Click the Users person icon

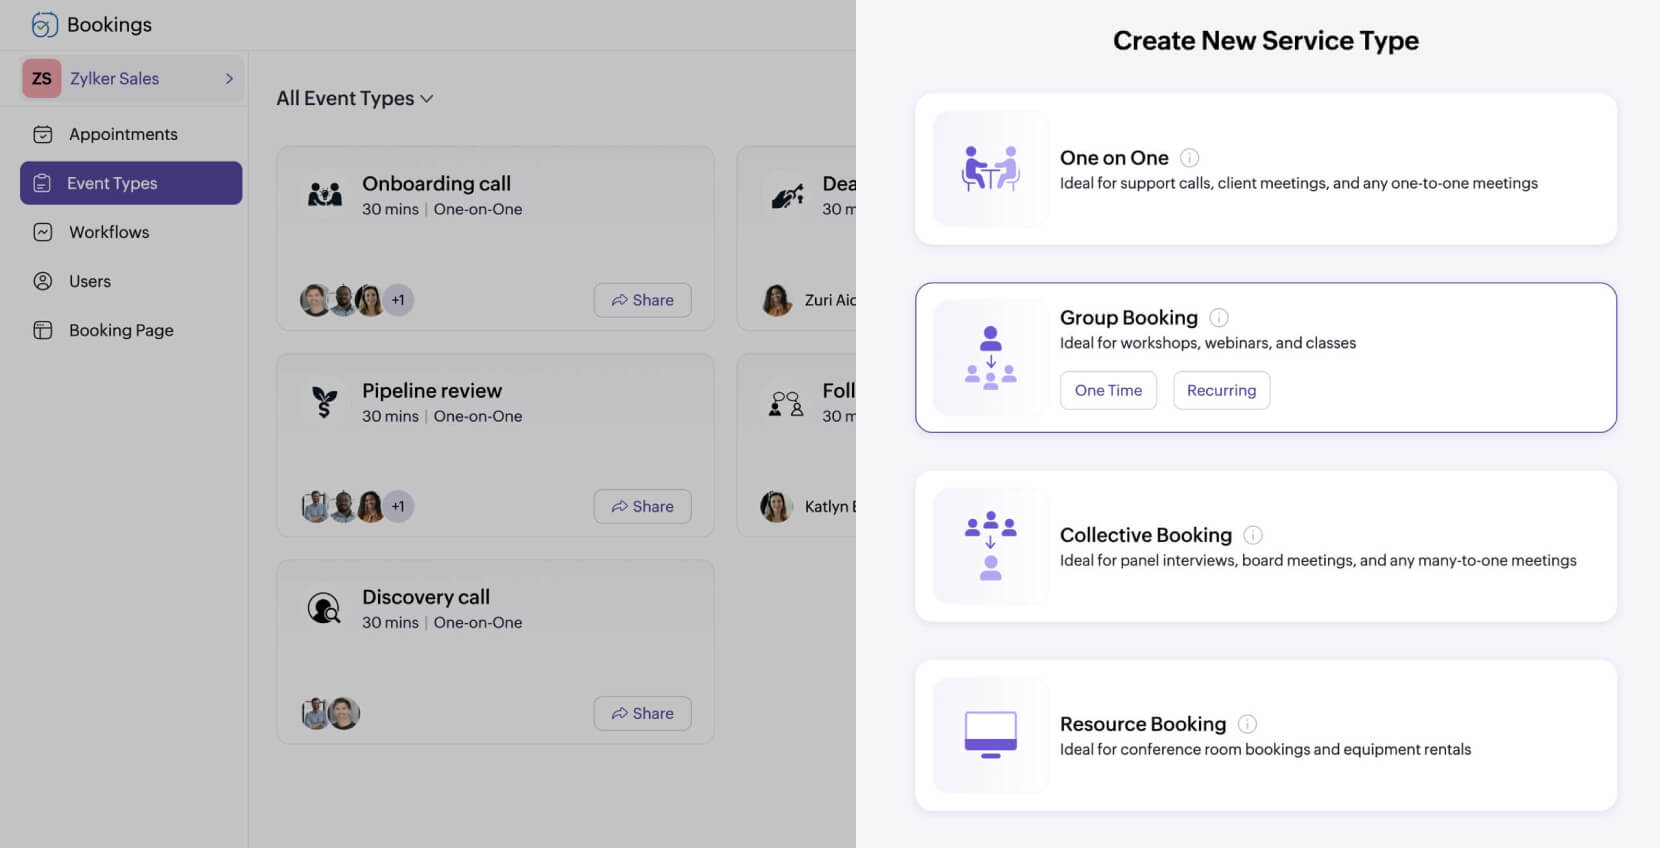(x=43, y=281)
